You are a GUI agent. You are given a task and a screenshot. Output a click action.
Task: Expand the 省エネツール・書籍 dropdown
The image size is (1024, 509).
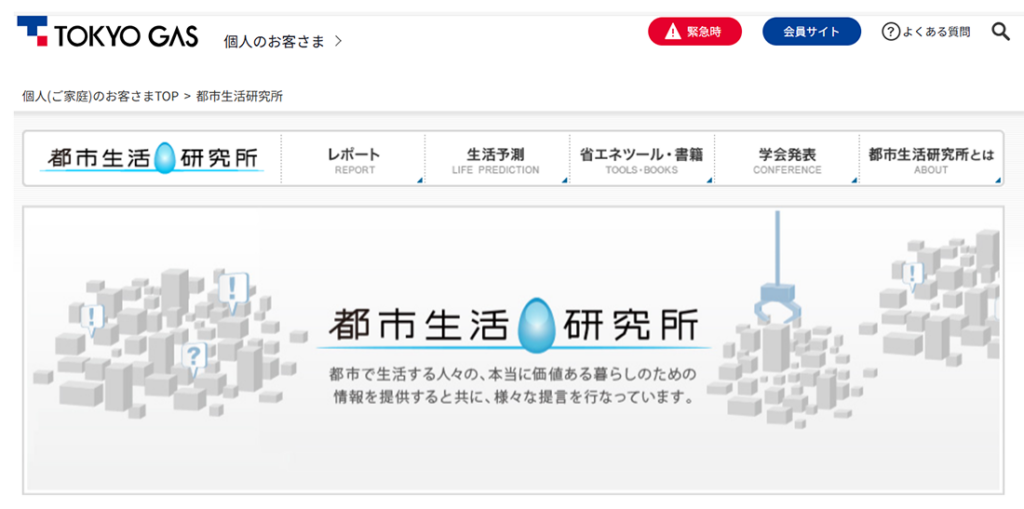click(641, 160)
